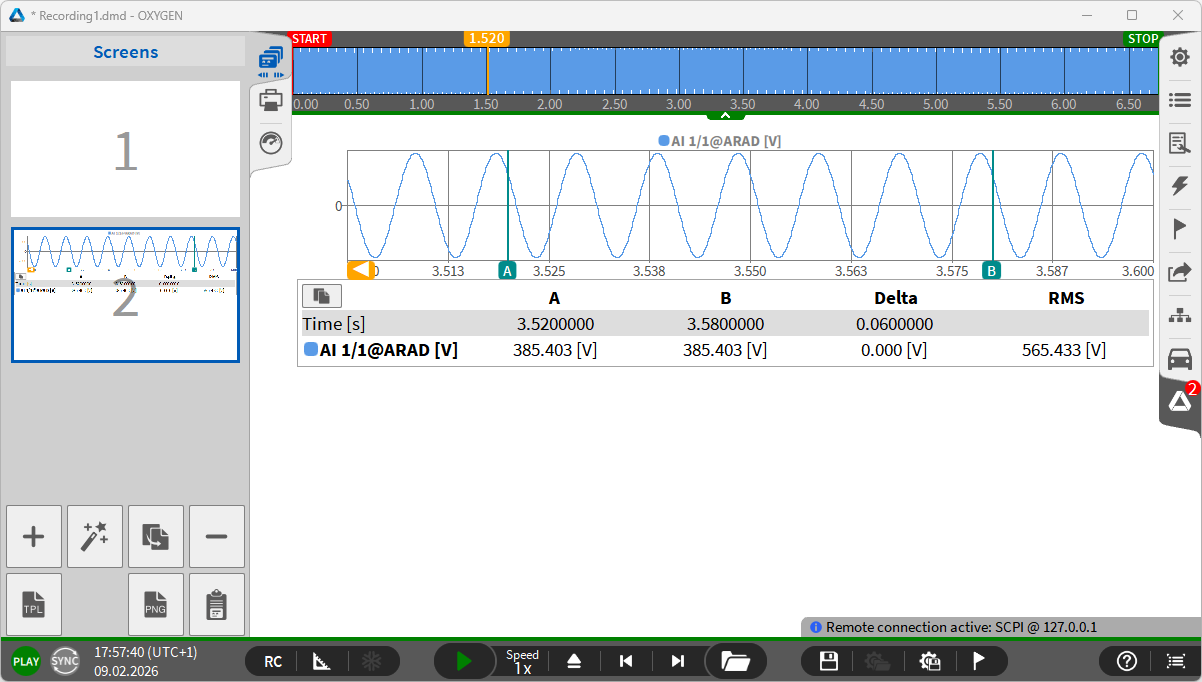This screenshot has height=682, width=1202.
Task: Open the channel list menu in sidebar
Action: 1180,100
